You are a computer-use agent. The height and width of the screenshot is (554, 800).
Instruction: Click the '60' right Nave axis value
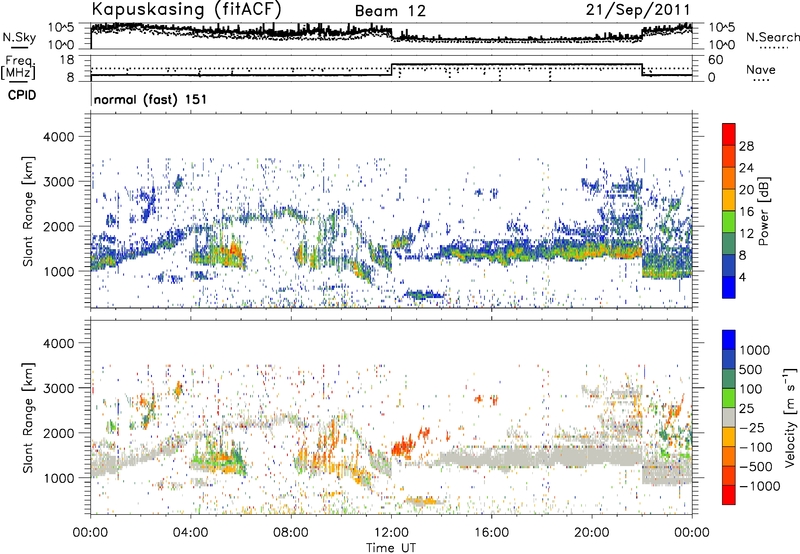(x=716, y=60)
